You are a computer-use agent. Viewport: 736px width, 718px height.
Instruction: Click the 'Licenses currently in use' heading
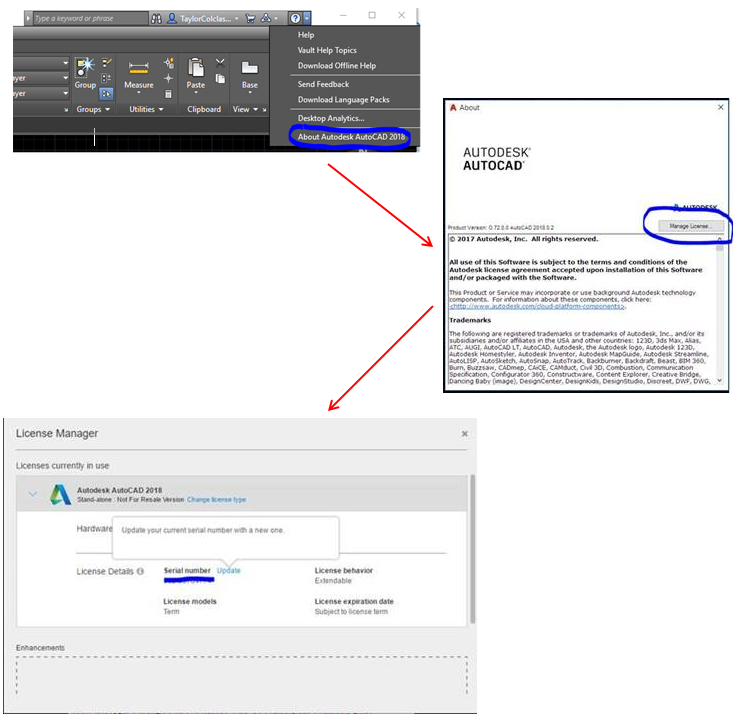coord(62,466)
